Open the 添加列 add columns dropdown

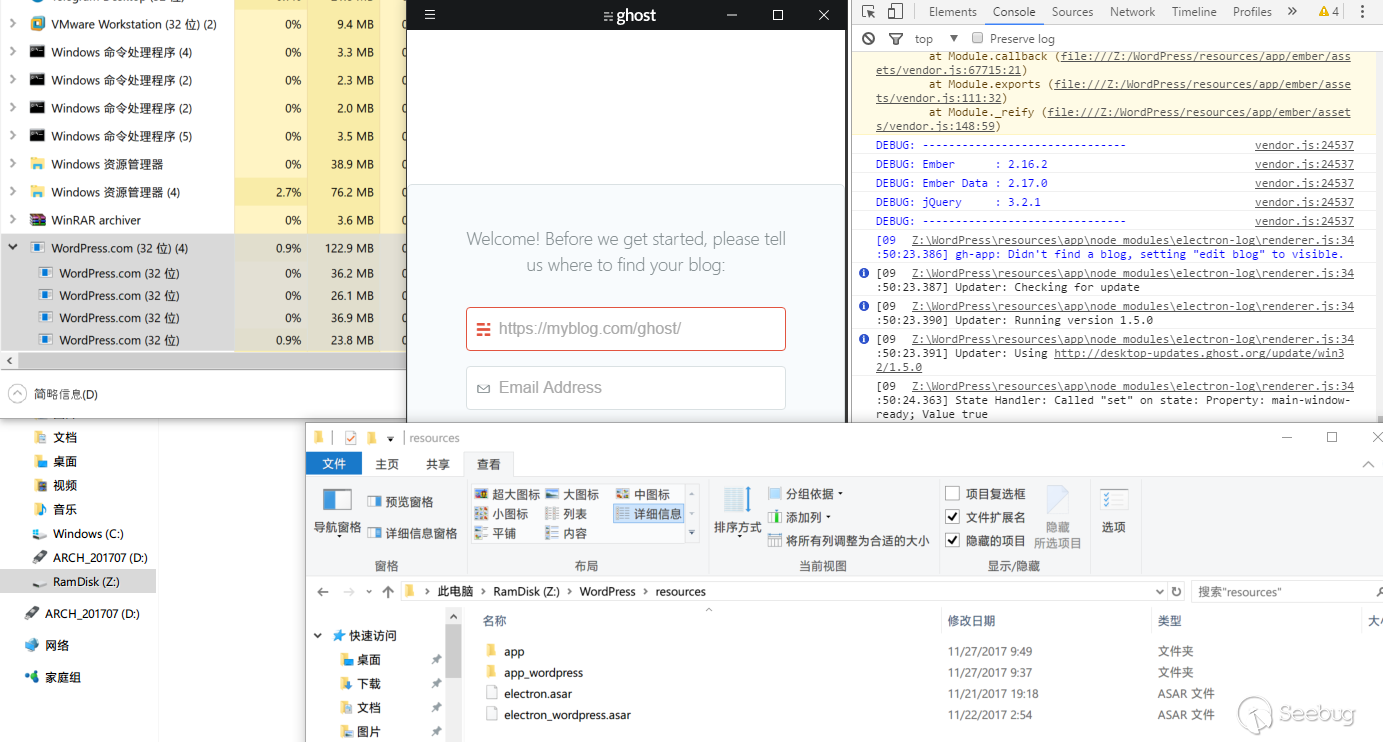tap(800, 517)
